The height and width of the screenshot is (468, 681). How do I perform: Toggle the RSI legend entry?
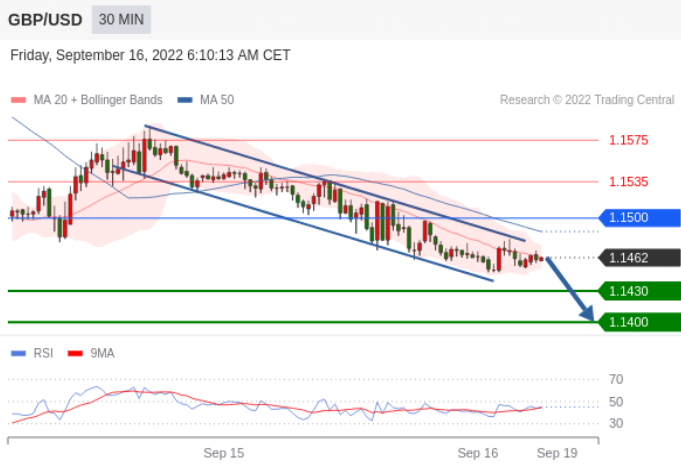coord(32,353)
